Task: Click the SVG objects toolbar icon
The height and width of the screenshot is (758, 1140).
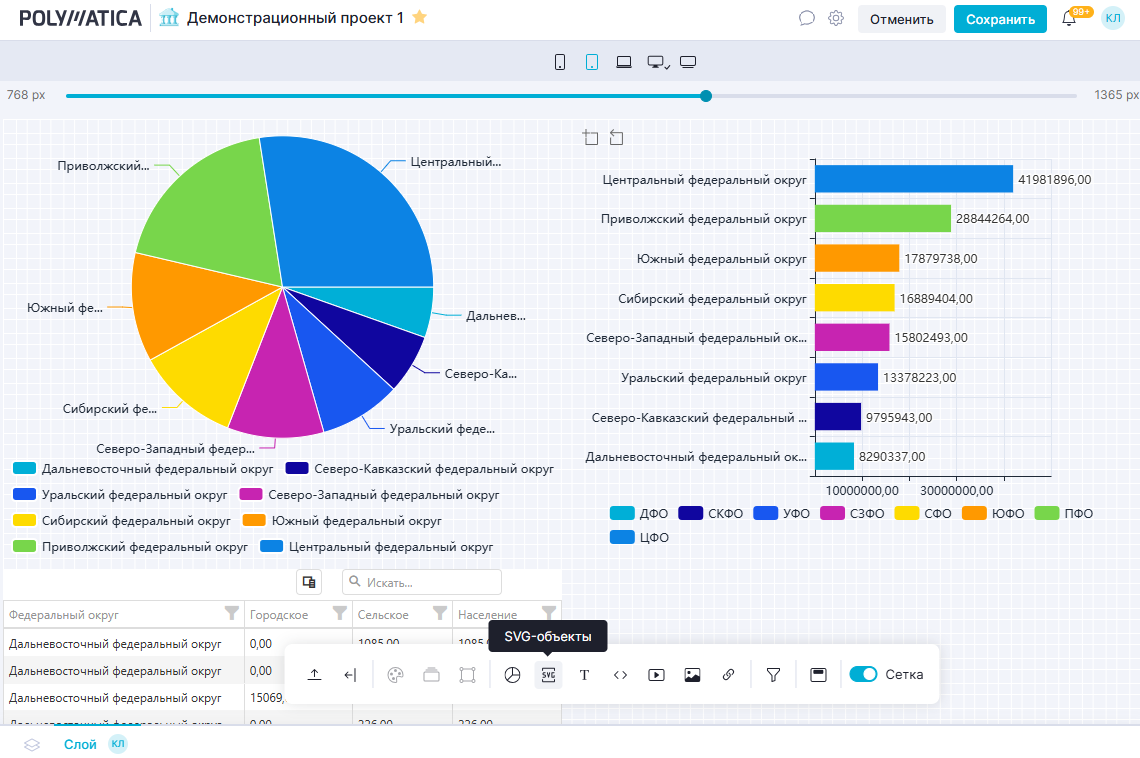Action: 548,675
